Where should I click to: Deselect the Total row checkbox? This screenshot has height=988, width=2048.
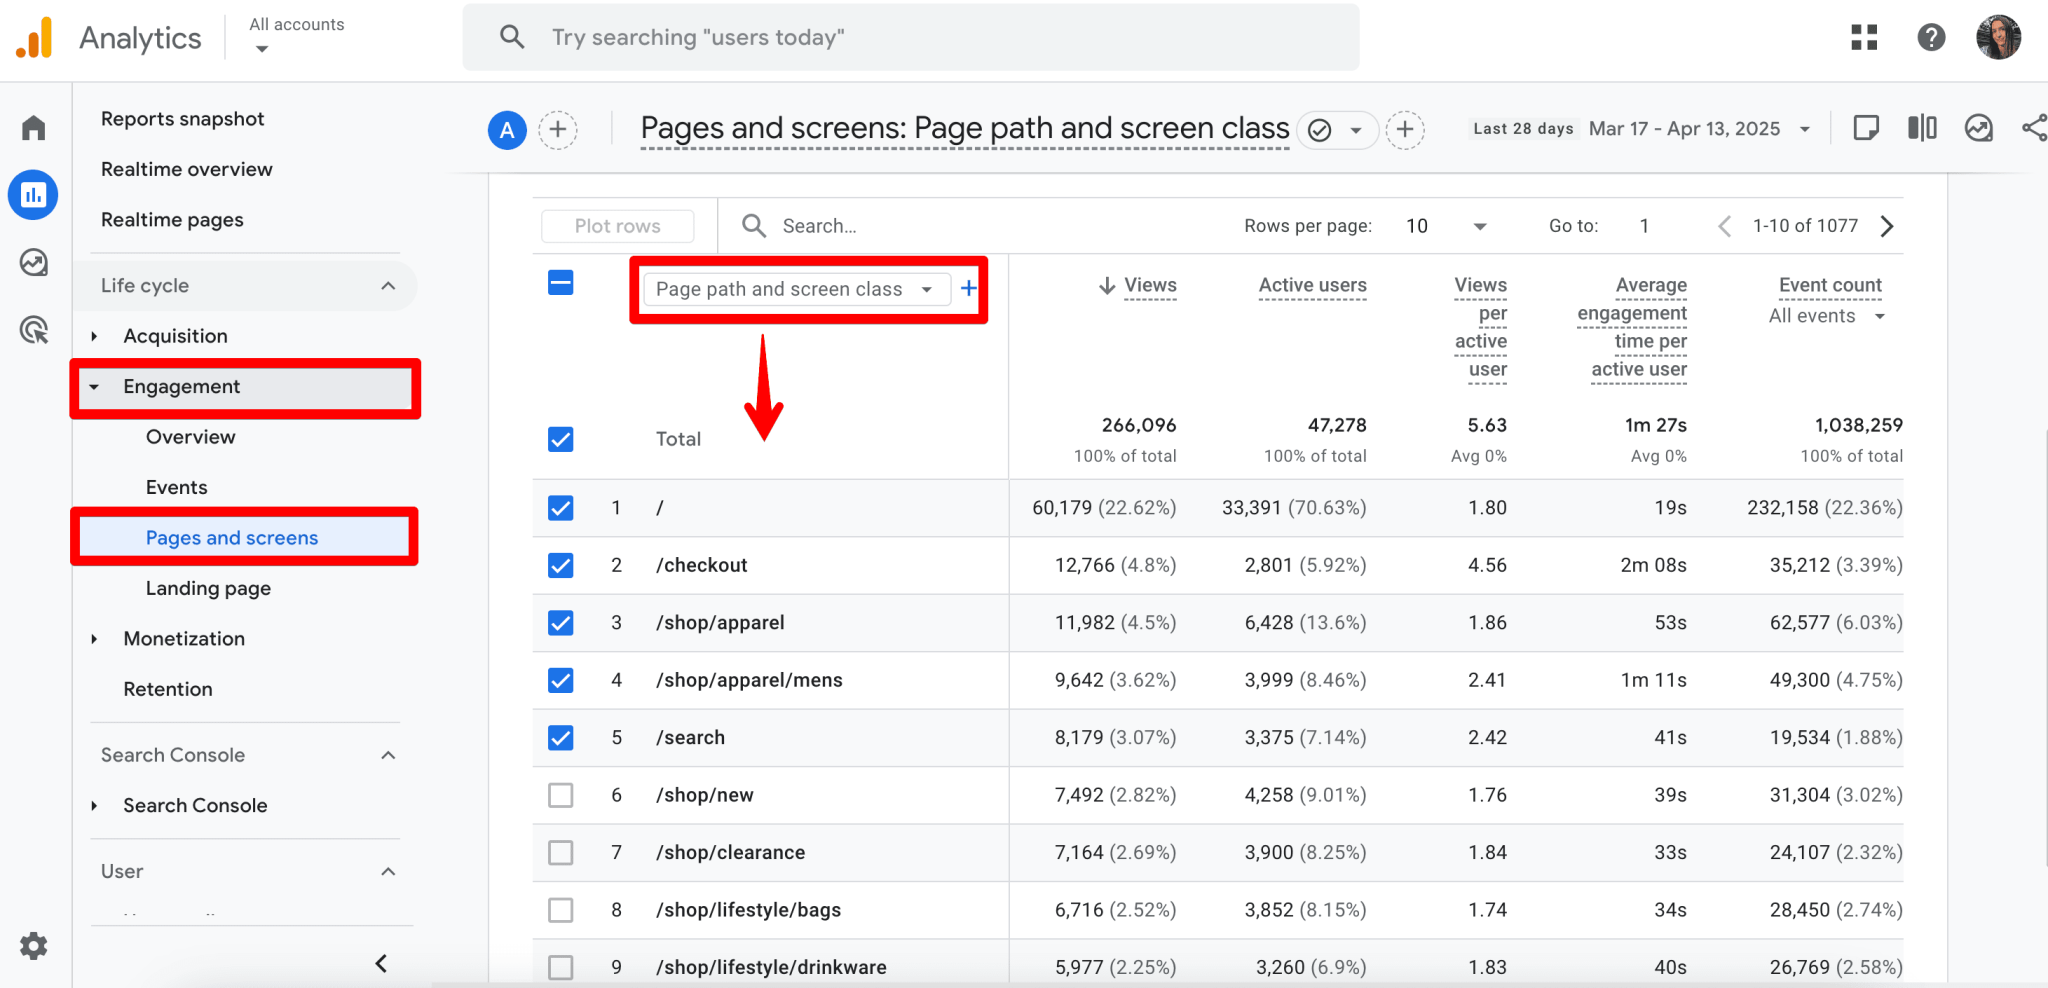pos(560,439)
